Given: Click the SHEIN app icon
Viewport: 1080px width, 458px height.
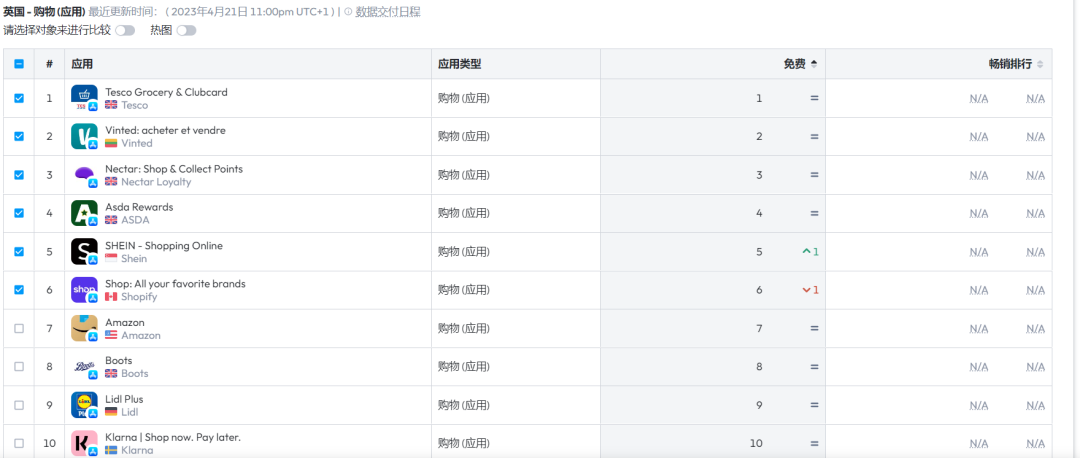Looking at the screenshot, I should pyautogui.click(x=84, y=251).
